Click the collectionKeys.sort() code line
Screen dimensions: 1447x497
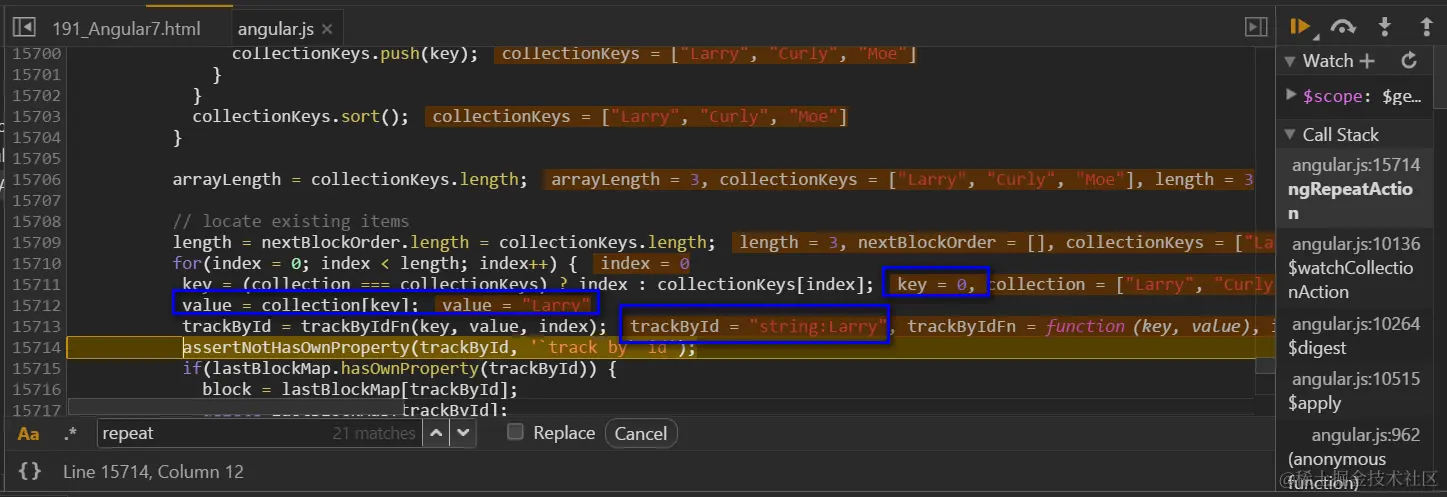pyautogui.click(x=300, y=116)
